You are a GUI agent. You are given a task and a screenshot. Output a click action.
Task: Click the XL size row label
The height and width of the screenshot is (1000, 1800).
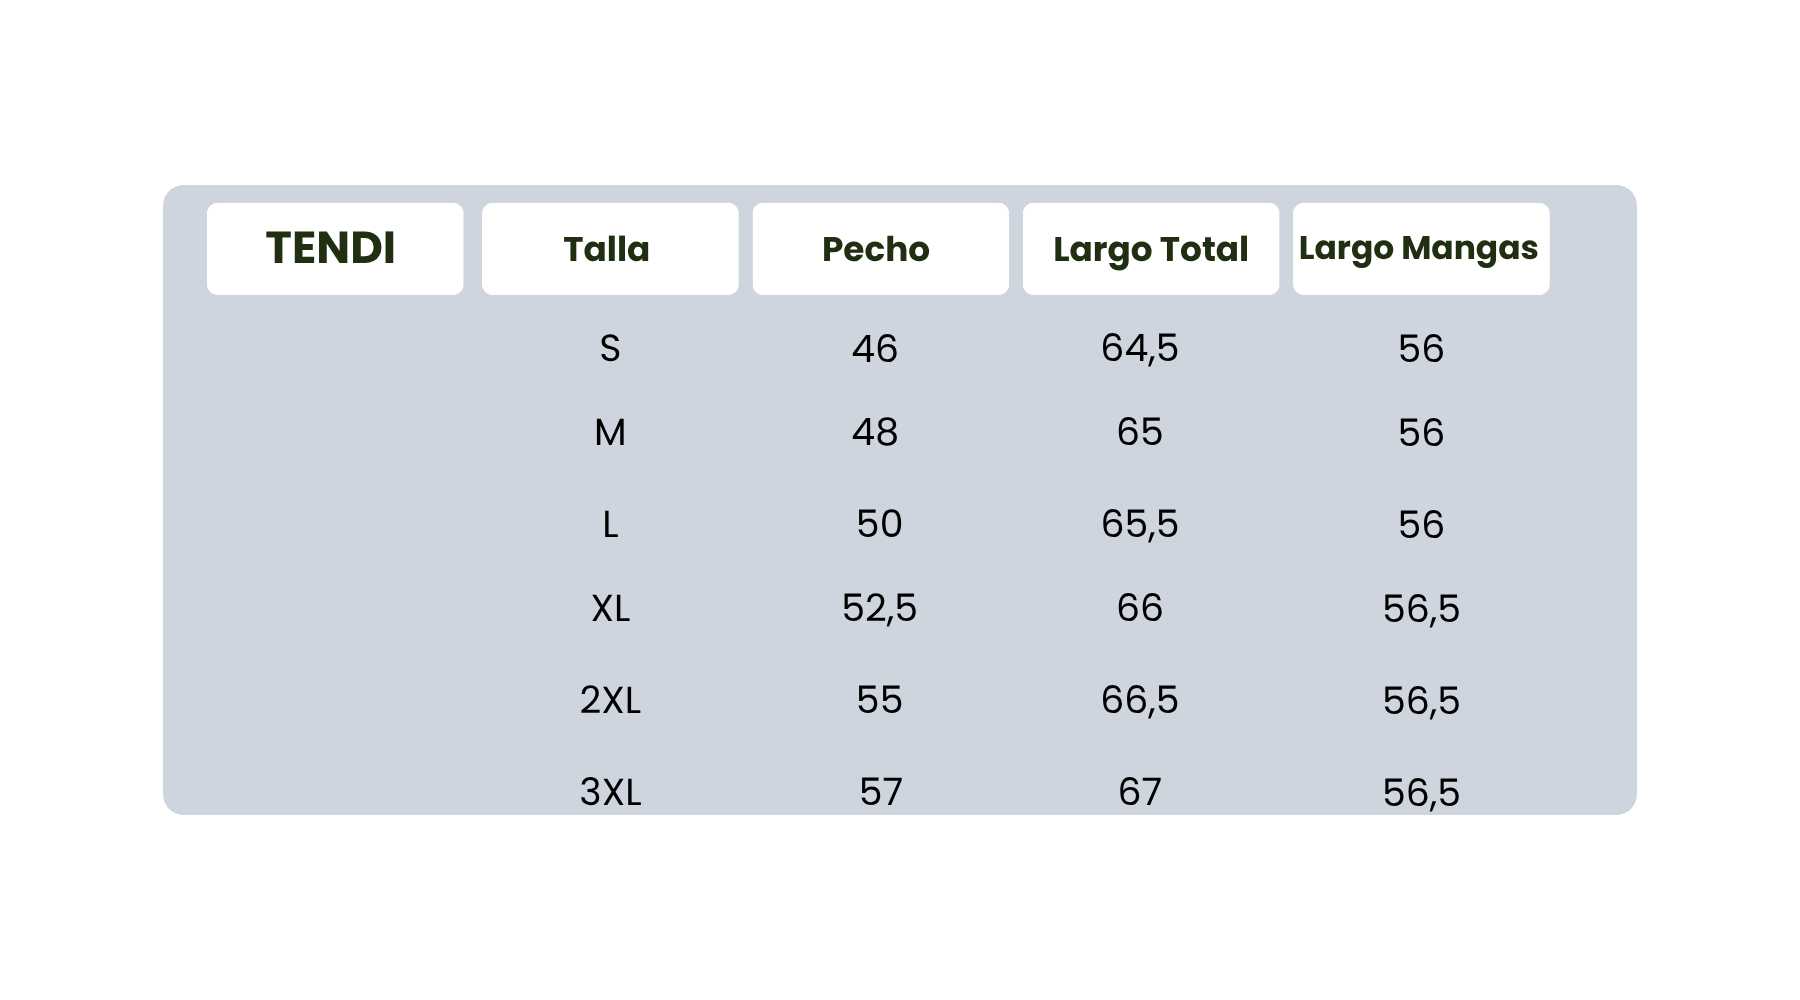click(610, 608)
